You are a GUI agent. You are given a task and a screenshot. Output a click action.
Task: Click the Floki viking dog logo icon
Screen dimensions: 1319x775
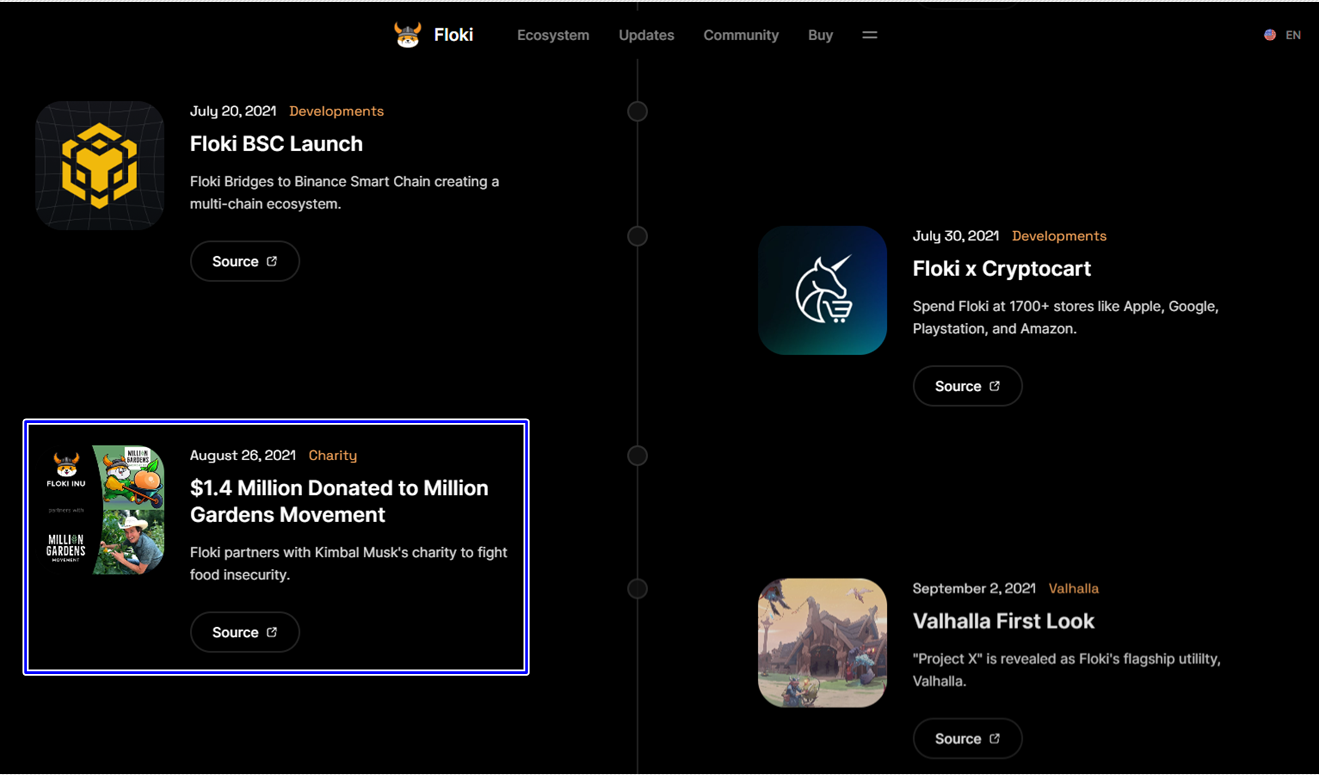point(407,35)
